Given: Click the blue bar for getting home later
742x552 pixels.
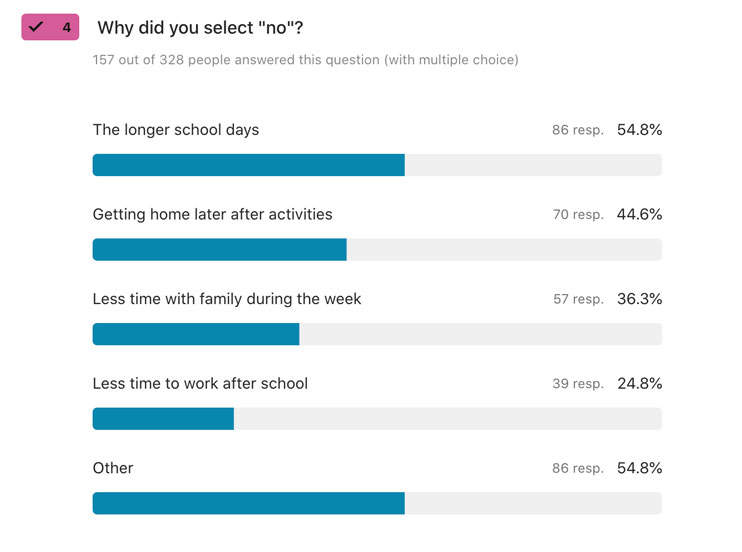Looking at the screenshot, I should coord(219,249).
